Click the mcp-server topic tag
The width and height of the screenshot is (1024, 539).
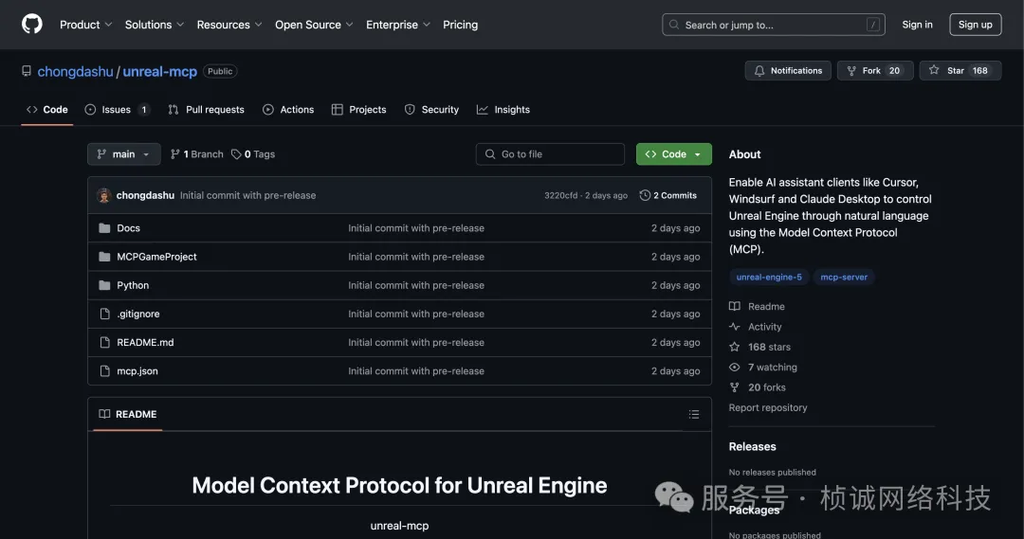[844, 277]
